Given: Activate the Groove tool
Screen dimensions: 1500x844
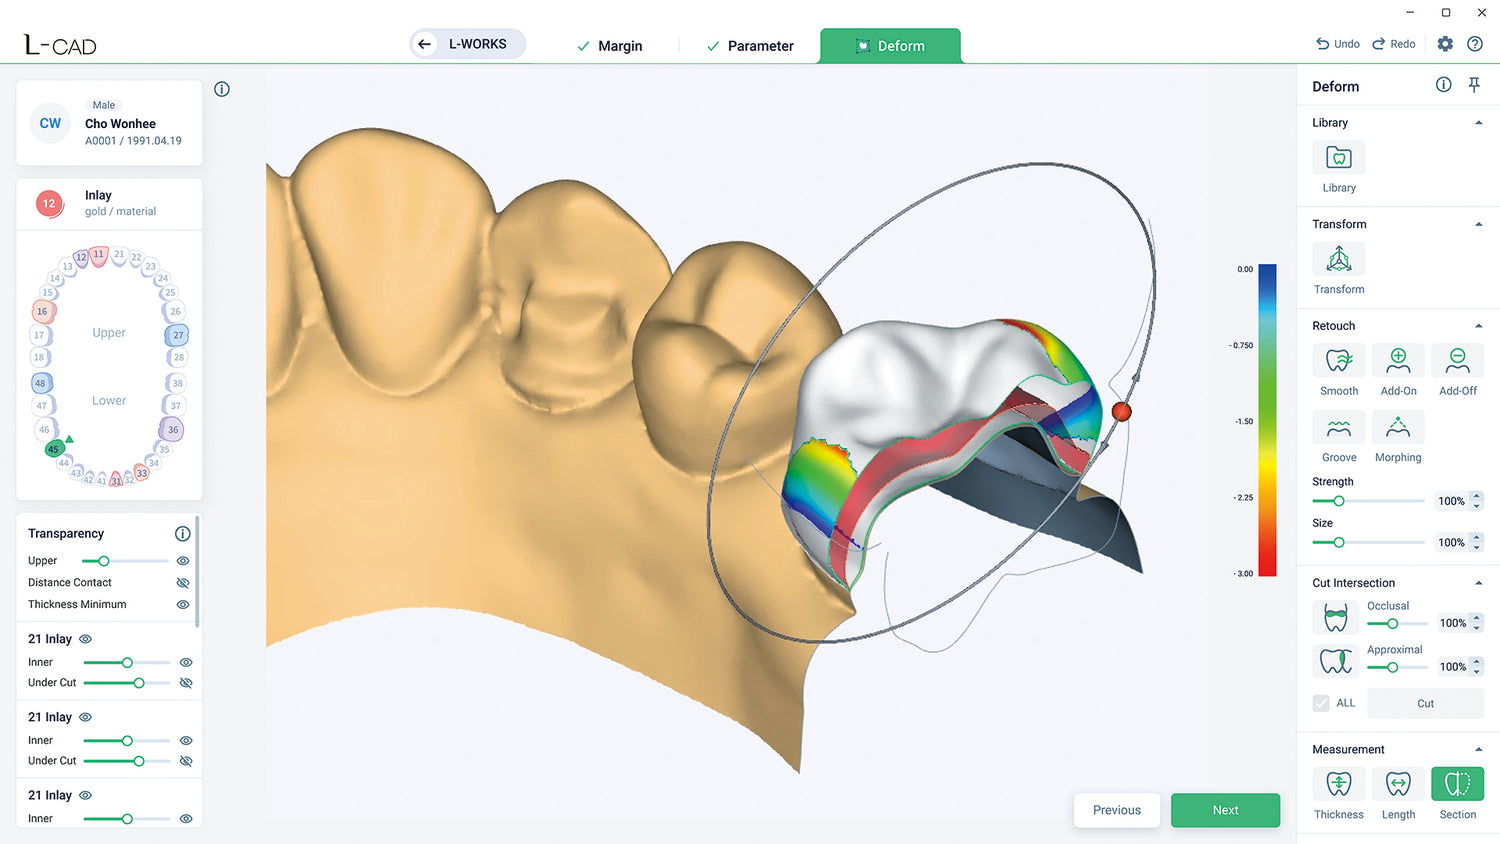Looking at the screenshot, I should [1338, 428].
